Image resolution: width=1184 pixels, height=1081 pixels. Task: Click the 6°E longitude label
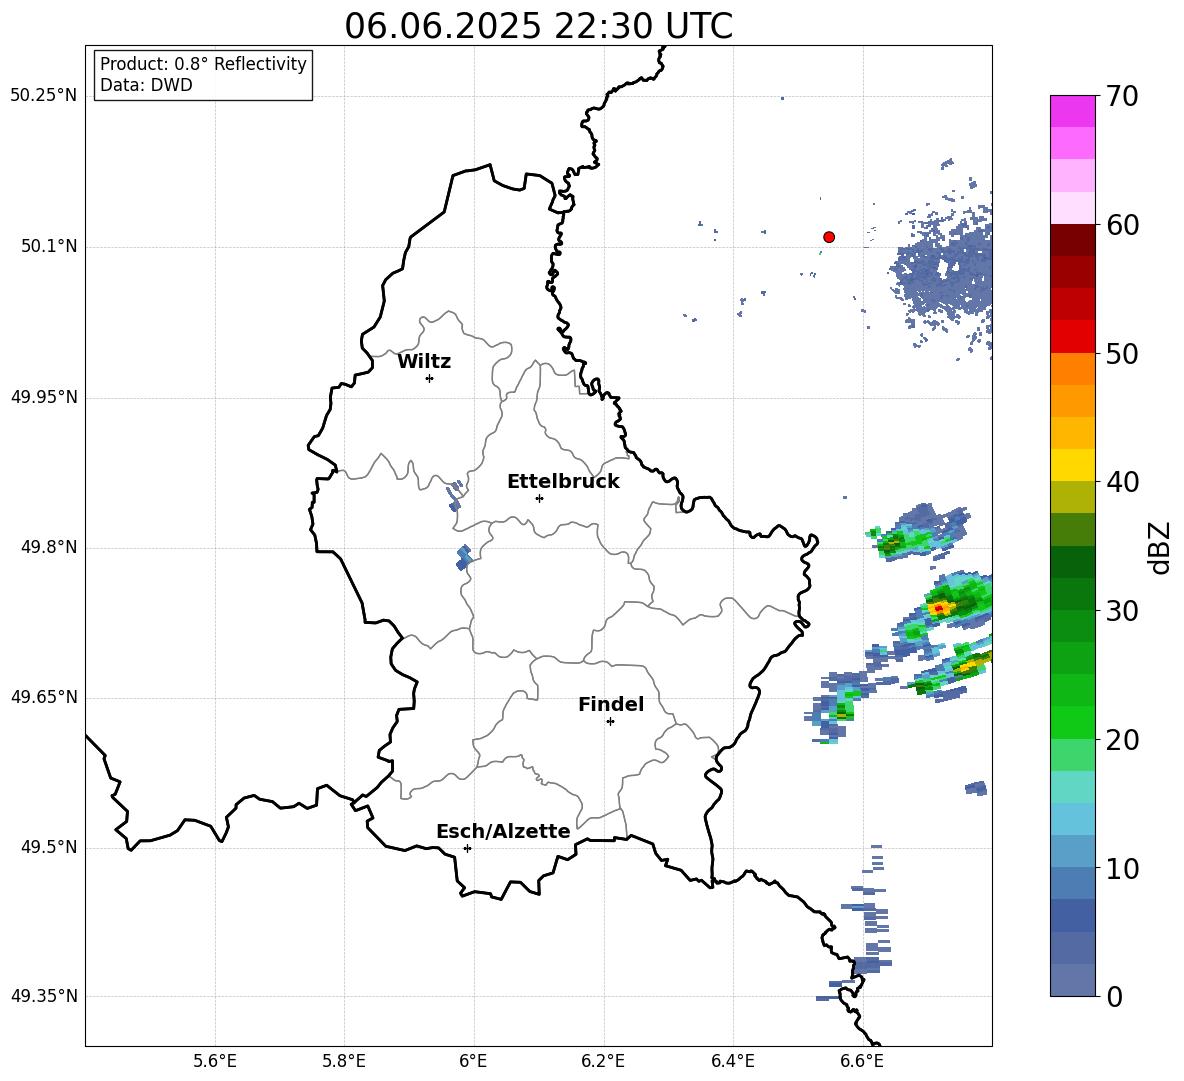pyautogui.click(x=473, y=1061)
